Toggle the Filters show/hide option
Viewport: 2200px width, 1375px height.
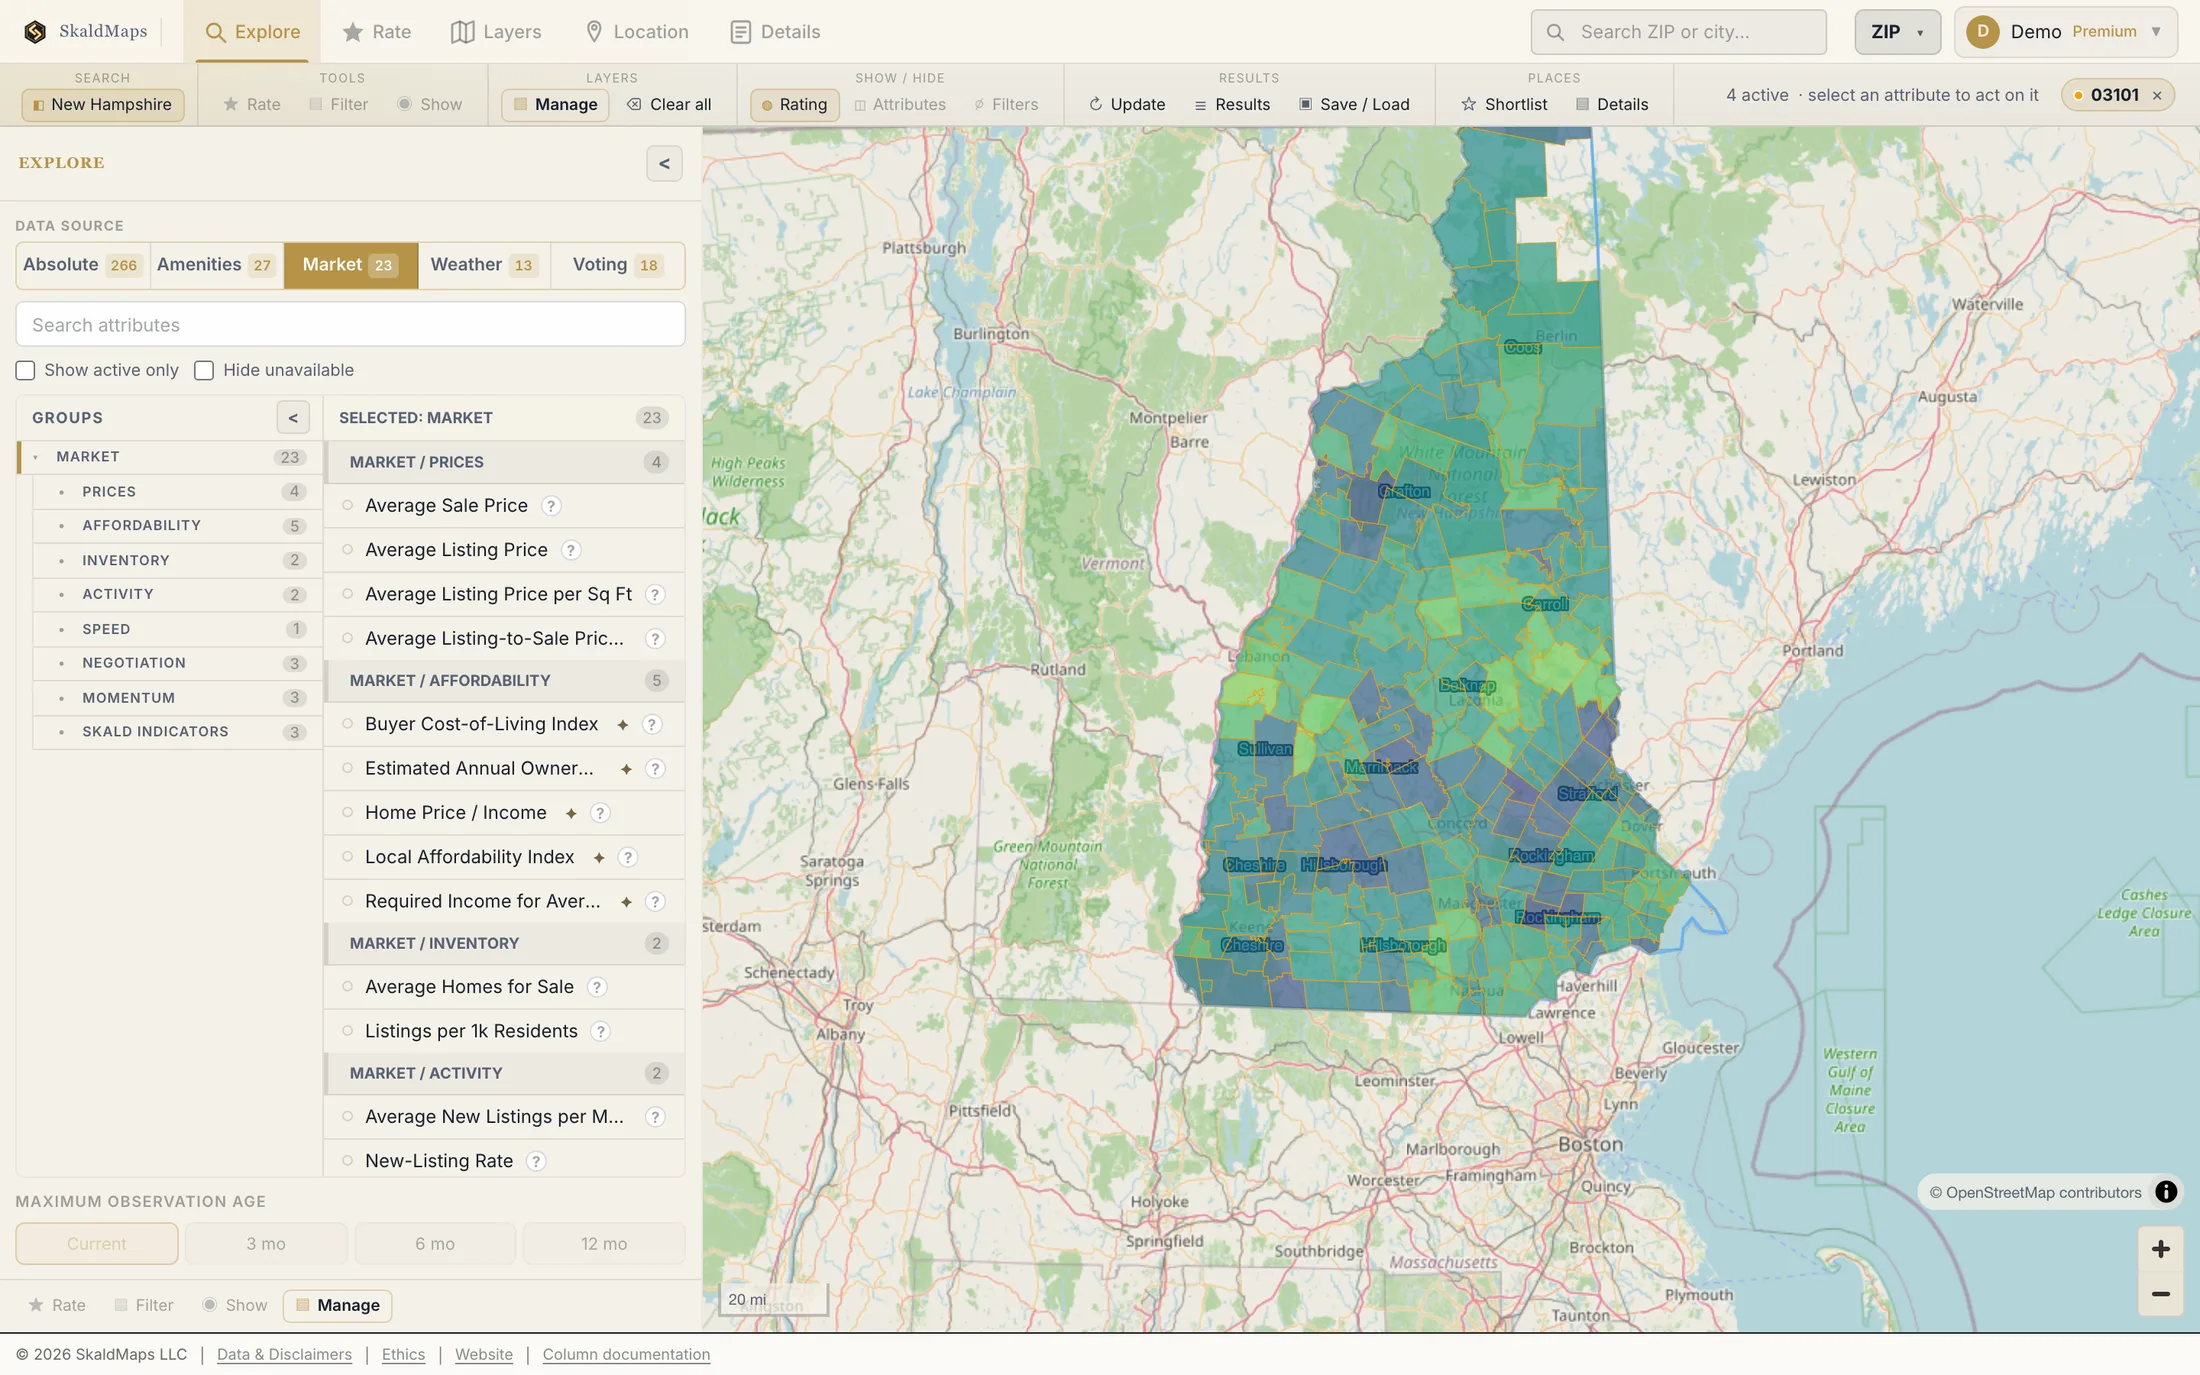[x=1006, y=104]
